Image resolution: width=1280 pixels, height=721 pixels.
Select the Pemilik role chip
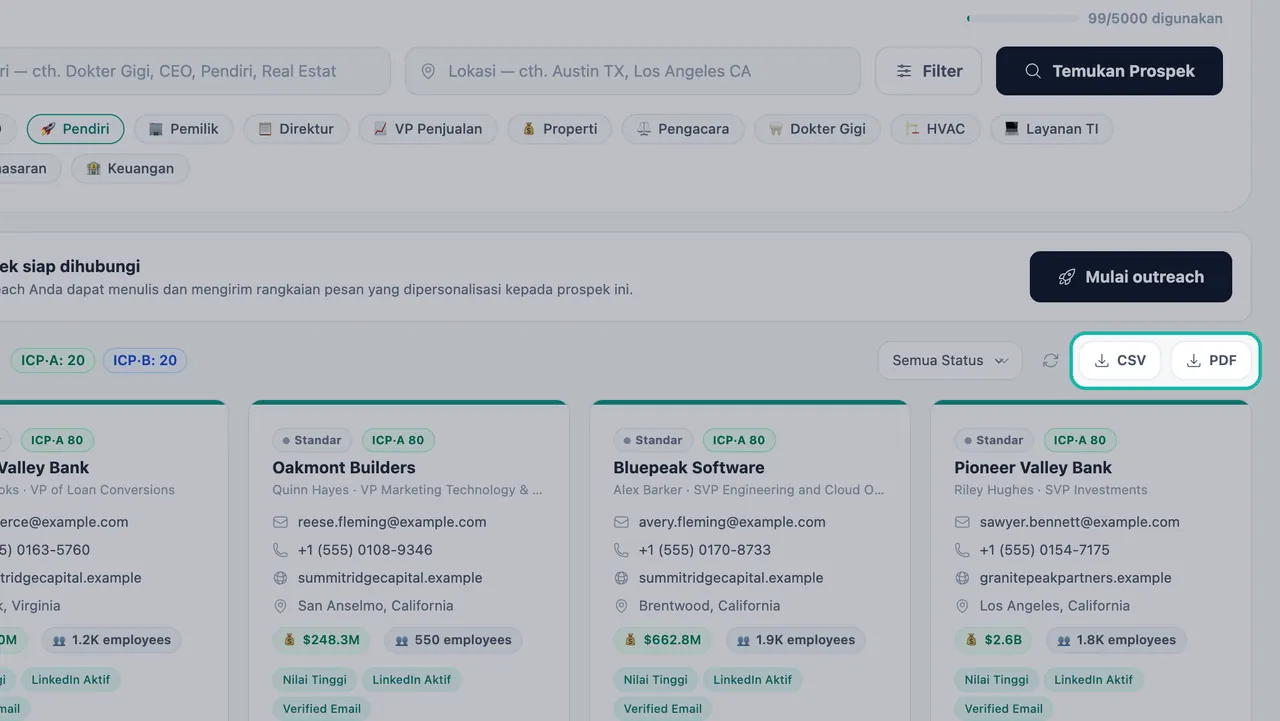point(184,129)
